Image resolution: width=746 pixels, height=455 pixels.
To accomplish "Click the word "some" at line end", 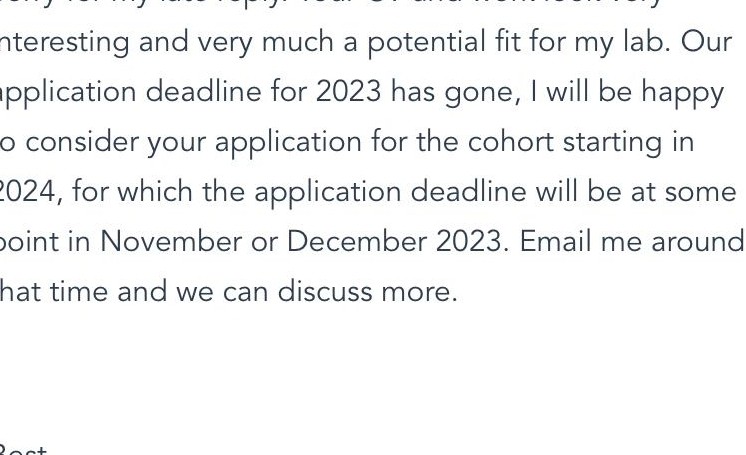I will tap(700, 194).
